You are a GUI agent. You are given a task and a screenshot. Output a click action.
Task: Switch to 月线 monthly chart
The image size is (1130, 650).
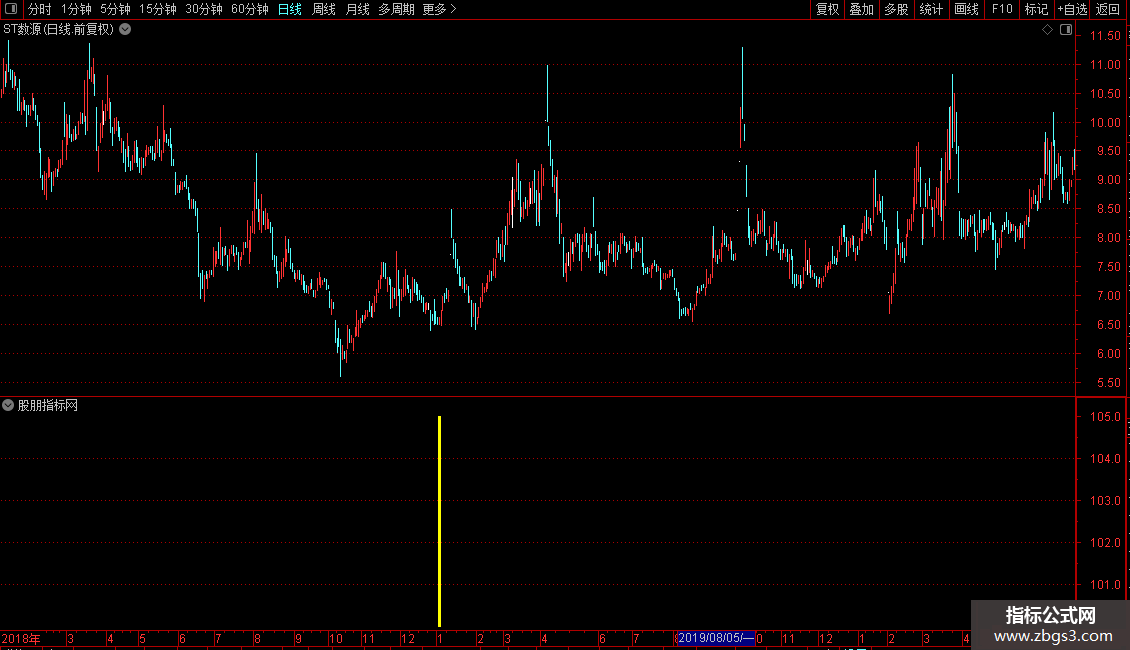357,9
